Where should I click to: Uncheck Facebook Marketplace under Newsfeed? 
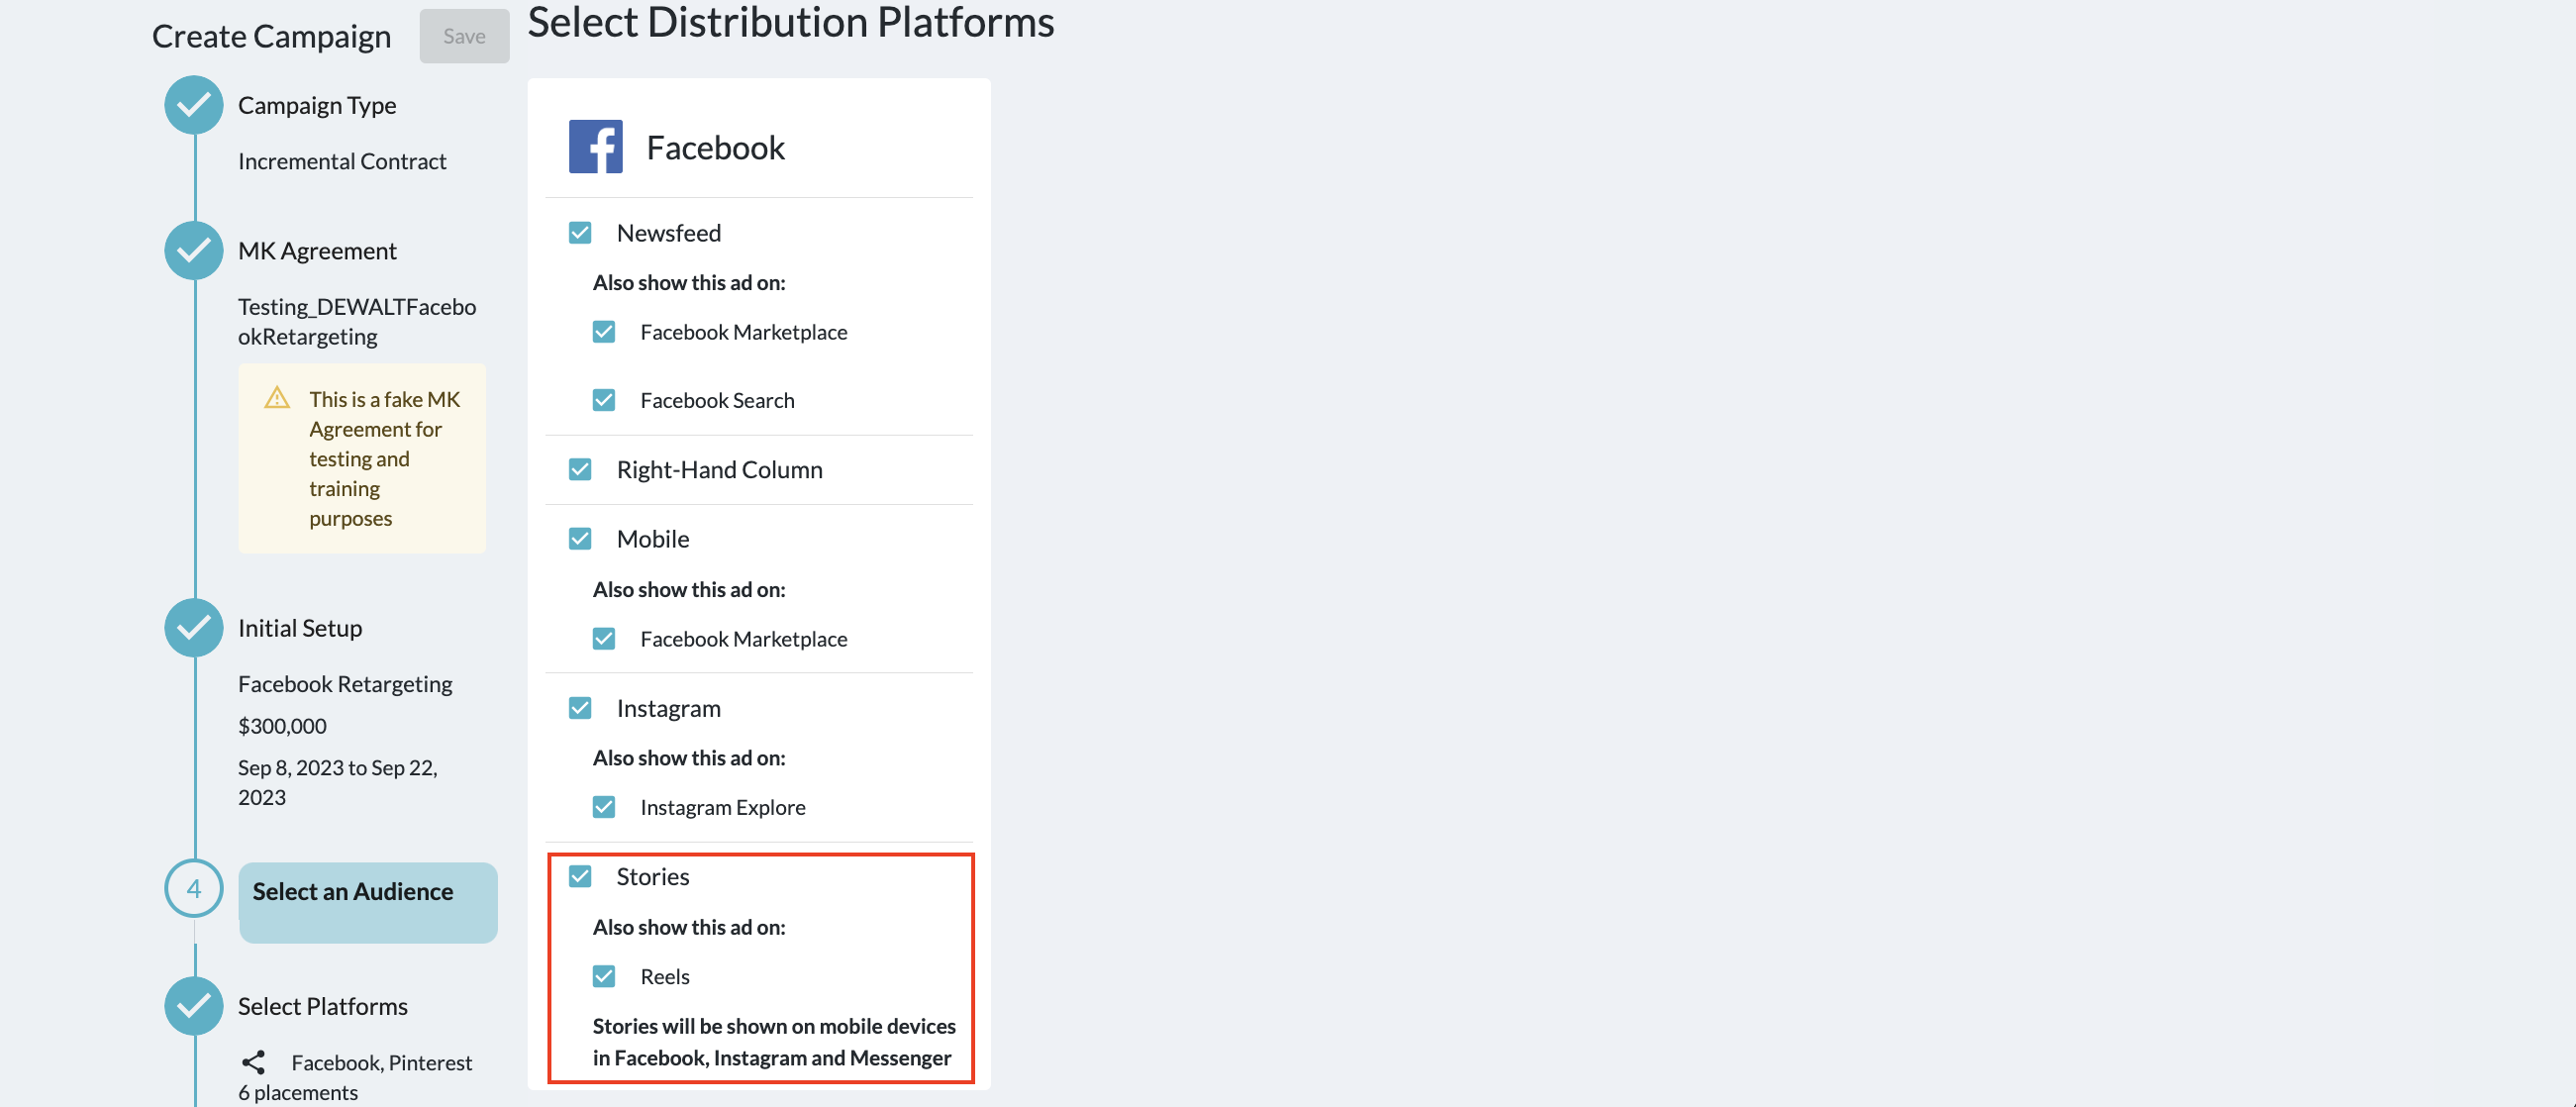[604, 332]
